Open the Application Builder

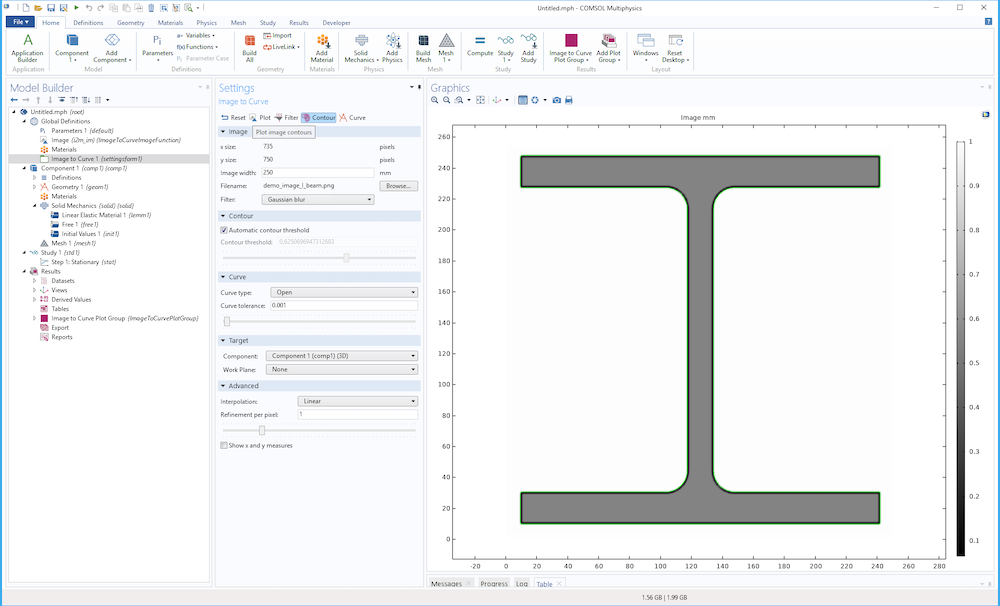pos(28,46)
